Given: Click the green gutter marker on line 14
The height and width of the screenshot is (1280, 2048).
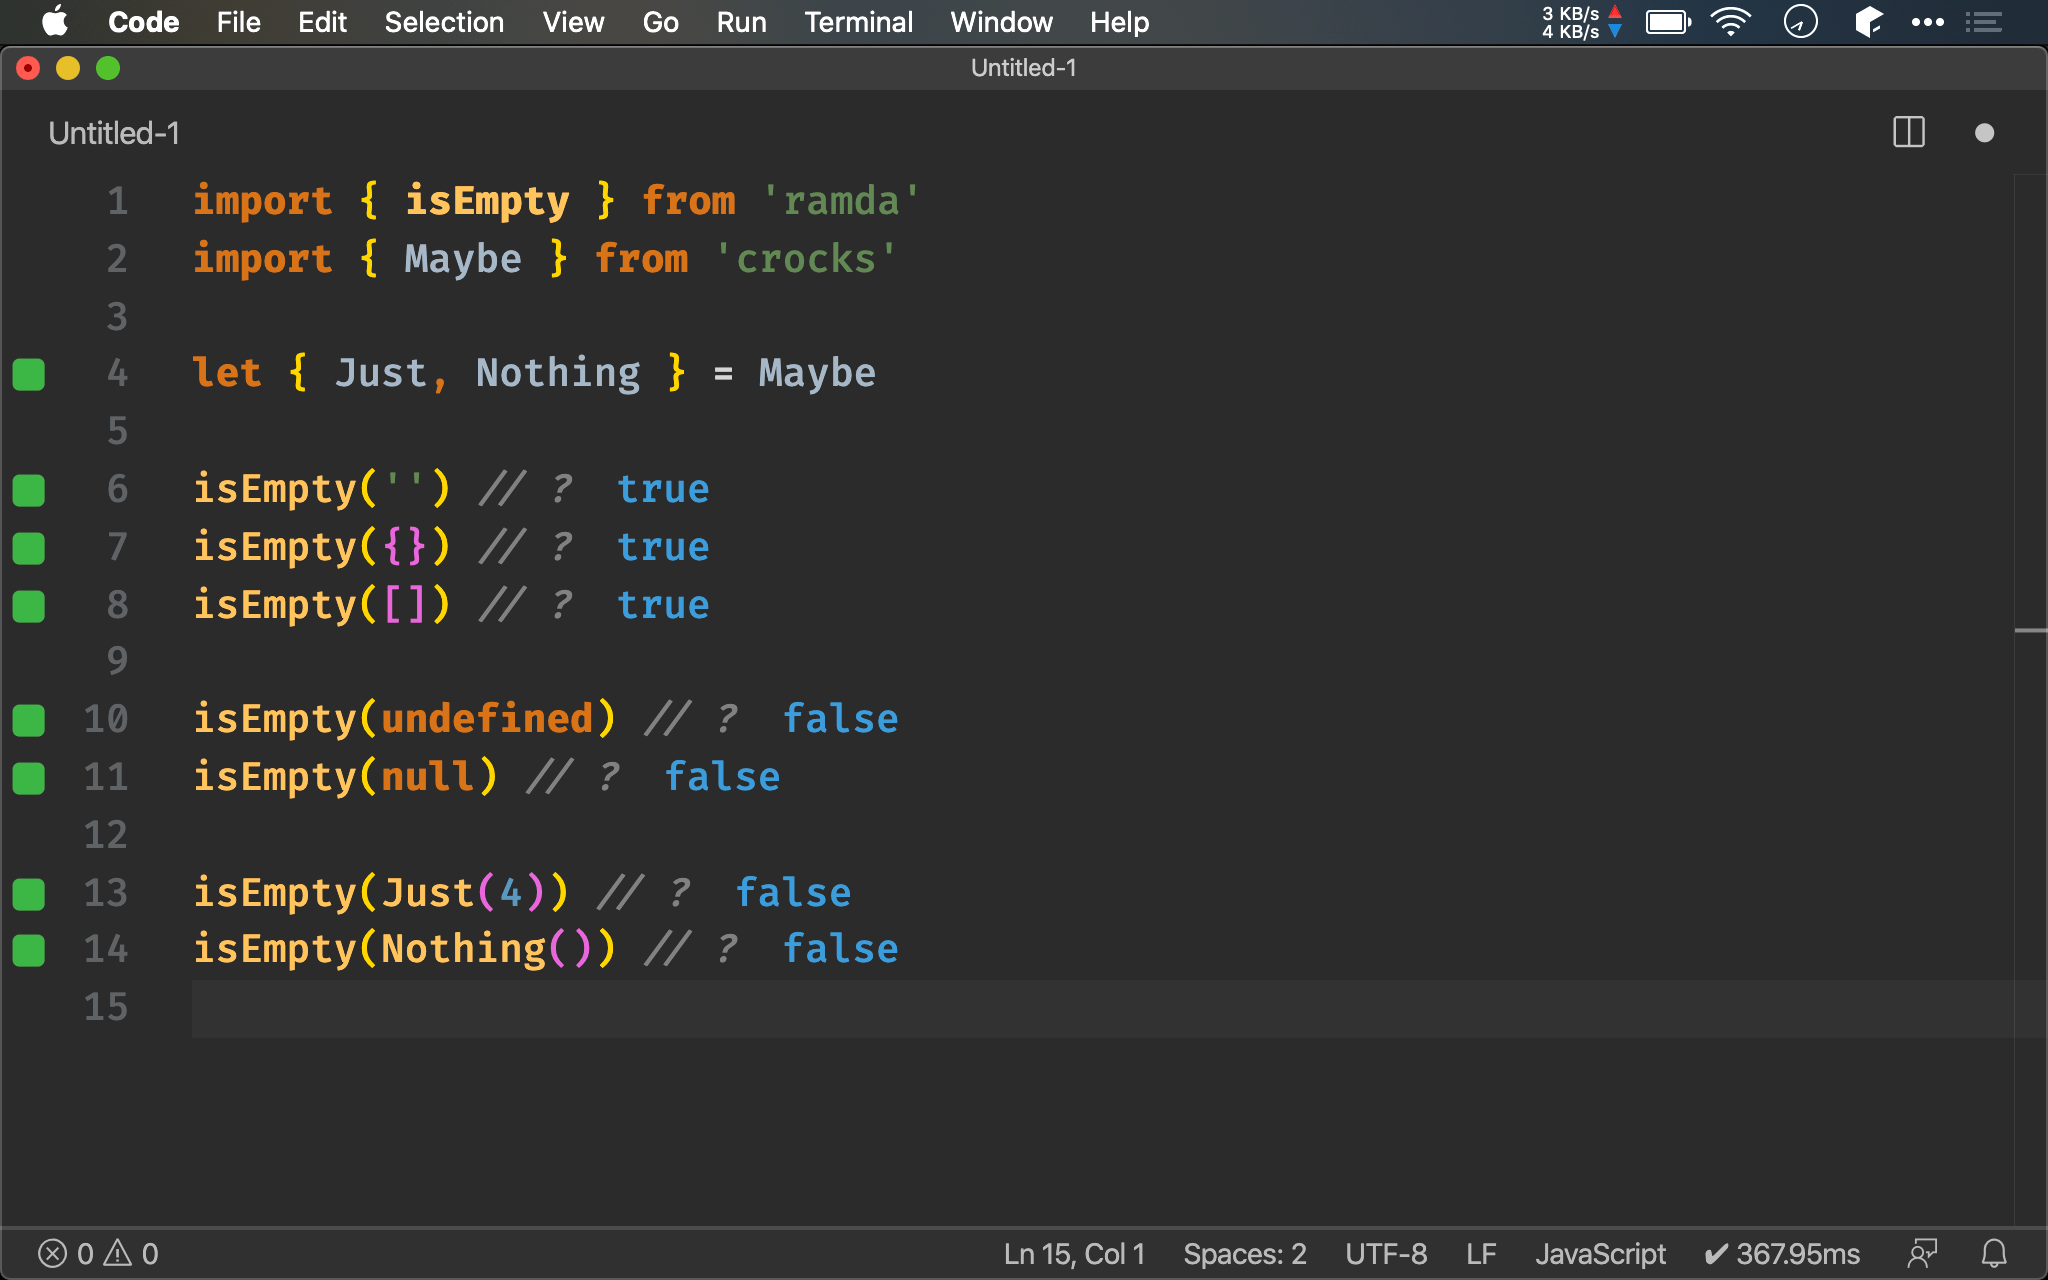Looking at the screenshot, I should [29, 950].
